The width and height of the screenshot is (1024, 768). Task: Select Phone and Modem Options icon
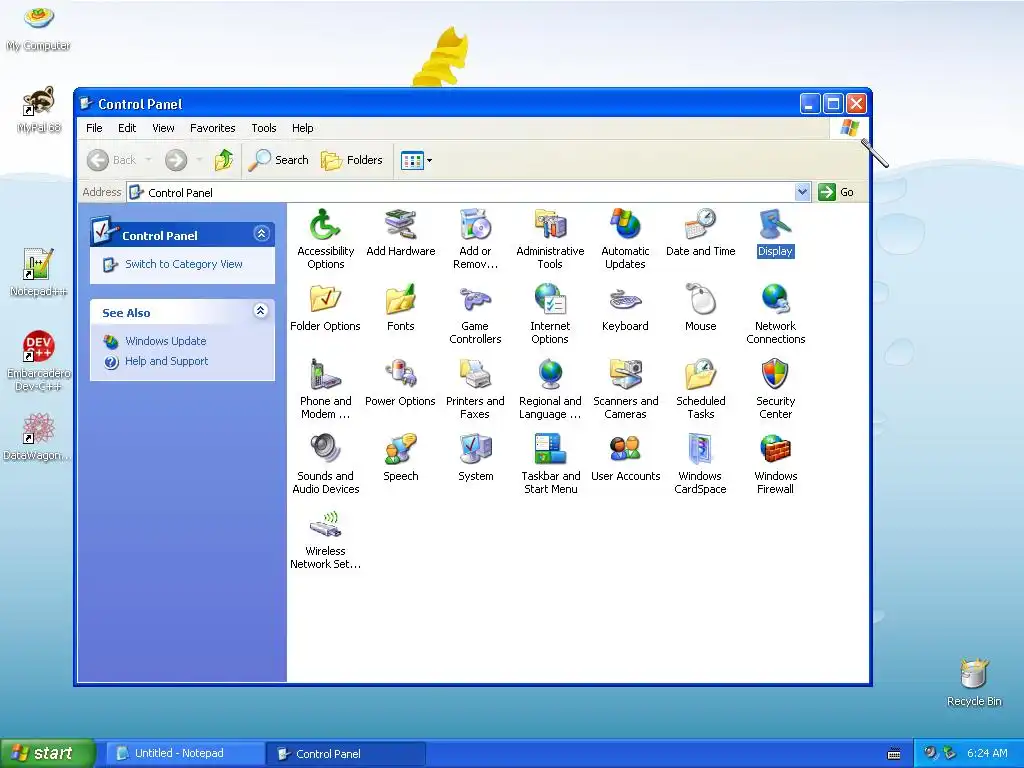tap(325, 375)
